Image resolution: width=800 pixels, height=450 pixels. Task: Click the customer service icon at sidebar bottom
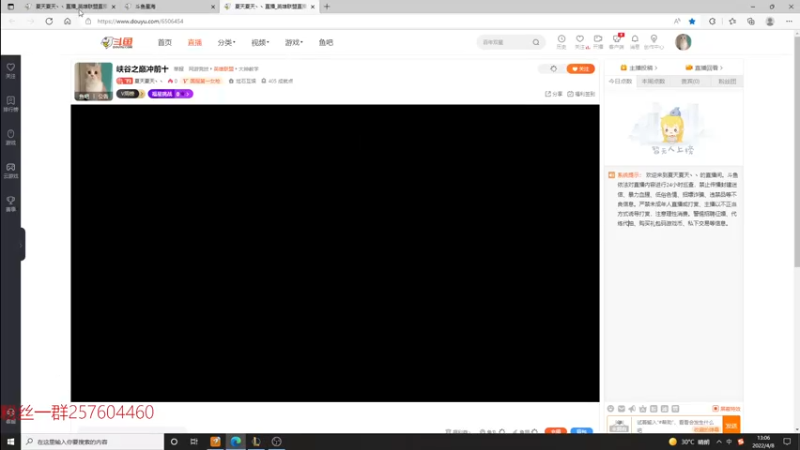point(11,416)
